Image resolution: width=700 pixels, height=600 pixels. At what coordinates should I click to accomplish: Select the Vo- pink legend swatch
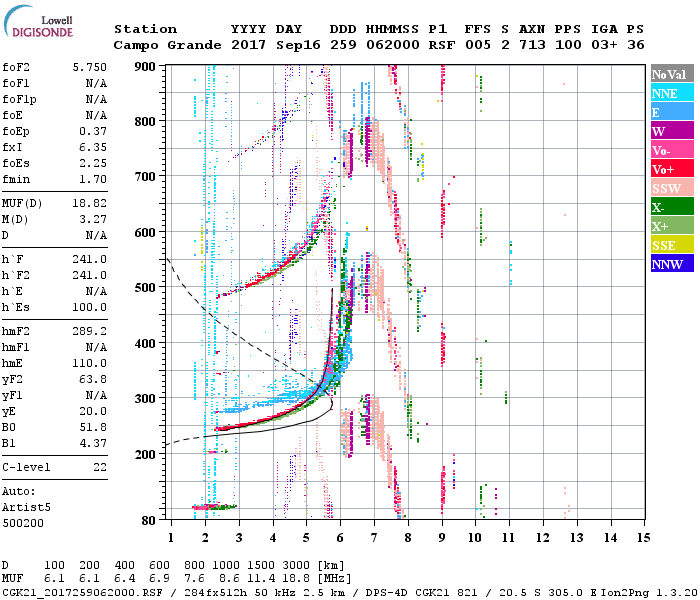click(x=672, y=150)
